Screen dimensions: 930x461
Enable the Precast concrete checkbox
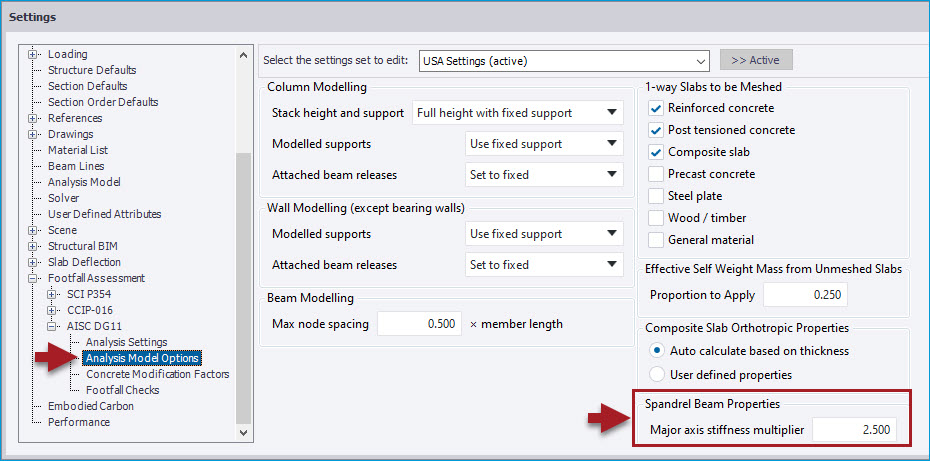(x=656, y=174)
